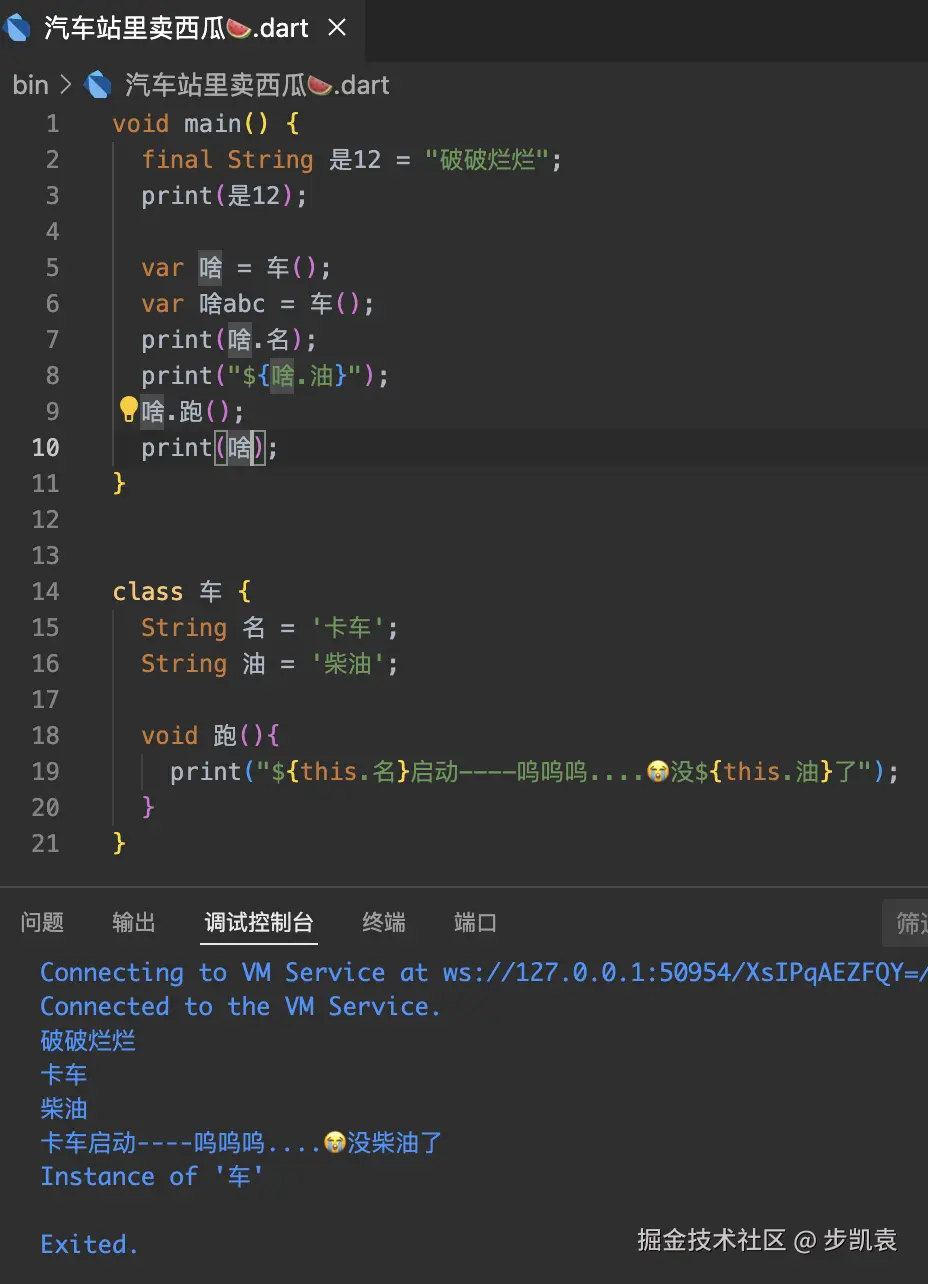Viewport: 928px width, 1284px height.
Task: Close the 汽车站里卖西瓜🍉.dart tab
Action: tap(336, 28)
